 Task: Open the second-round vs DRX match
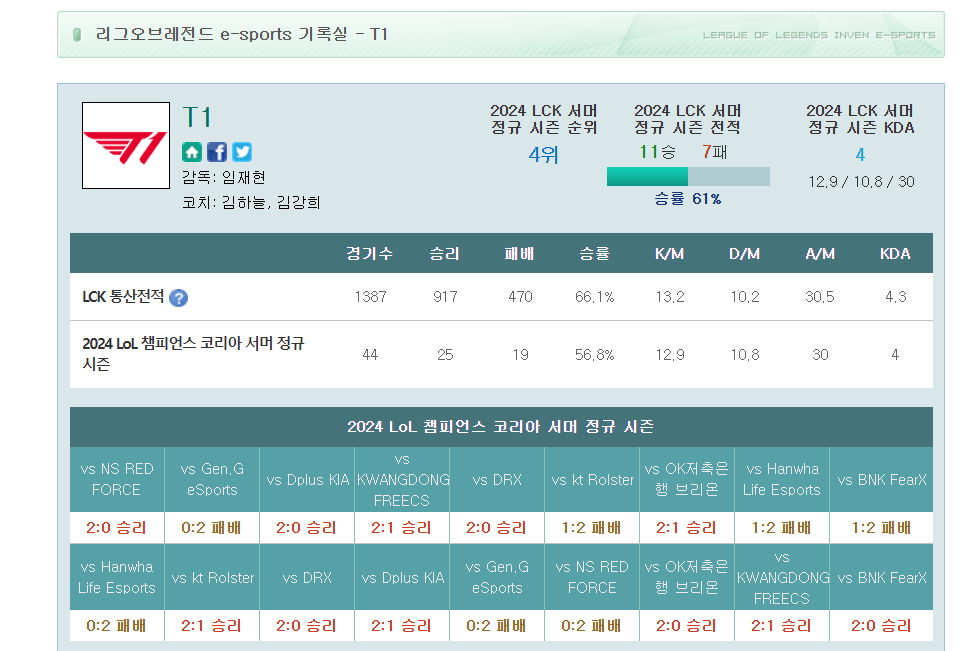click(307, 577)
